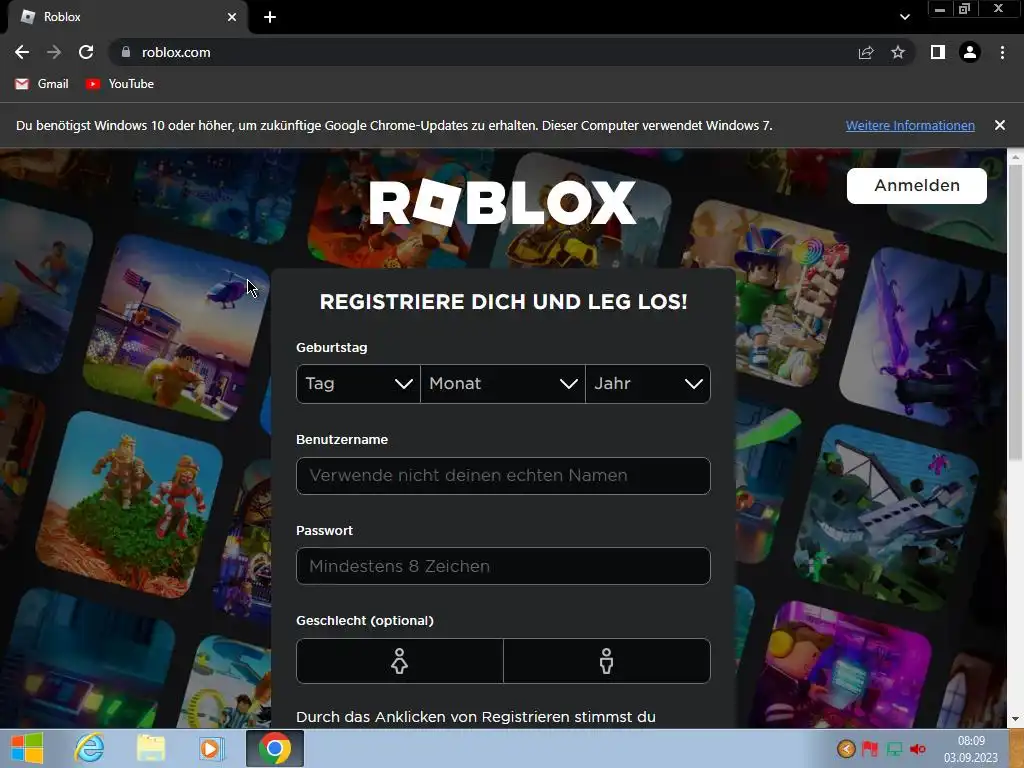Click the shark boat game thumbnail

tap(886, 517)
